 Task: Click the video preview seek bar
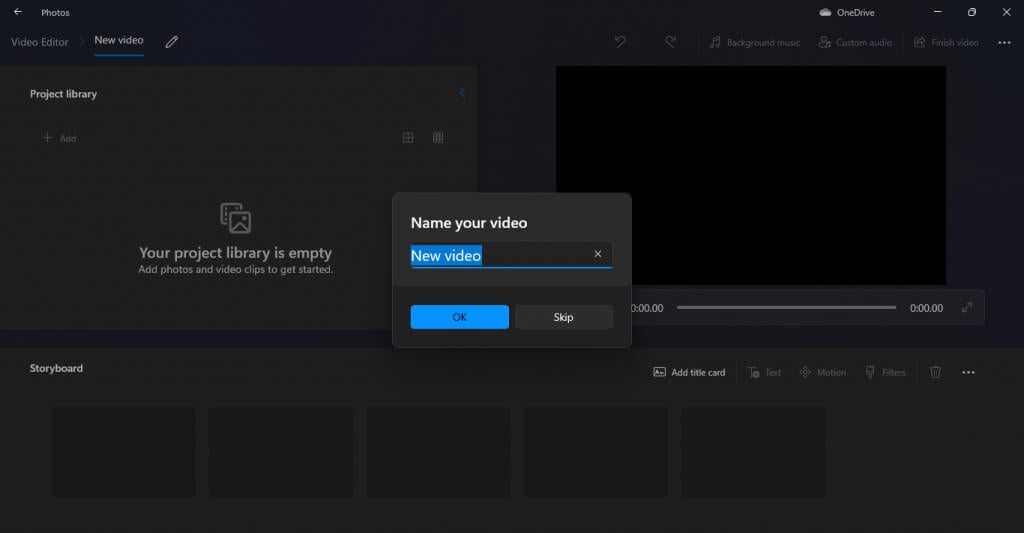pos(786,308)
